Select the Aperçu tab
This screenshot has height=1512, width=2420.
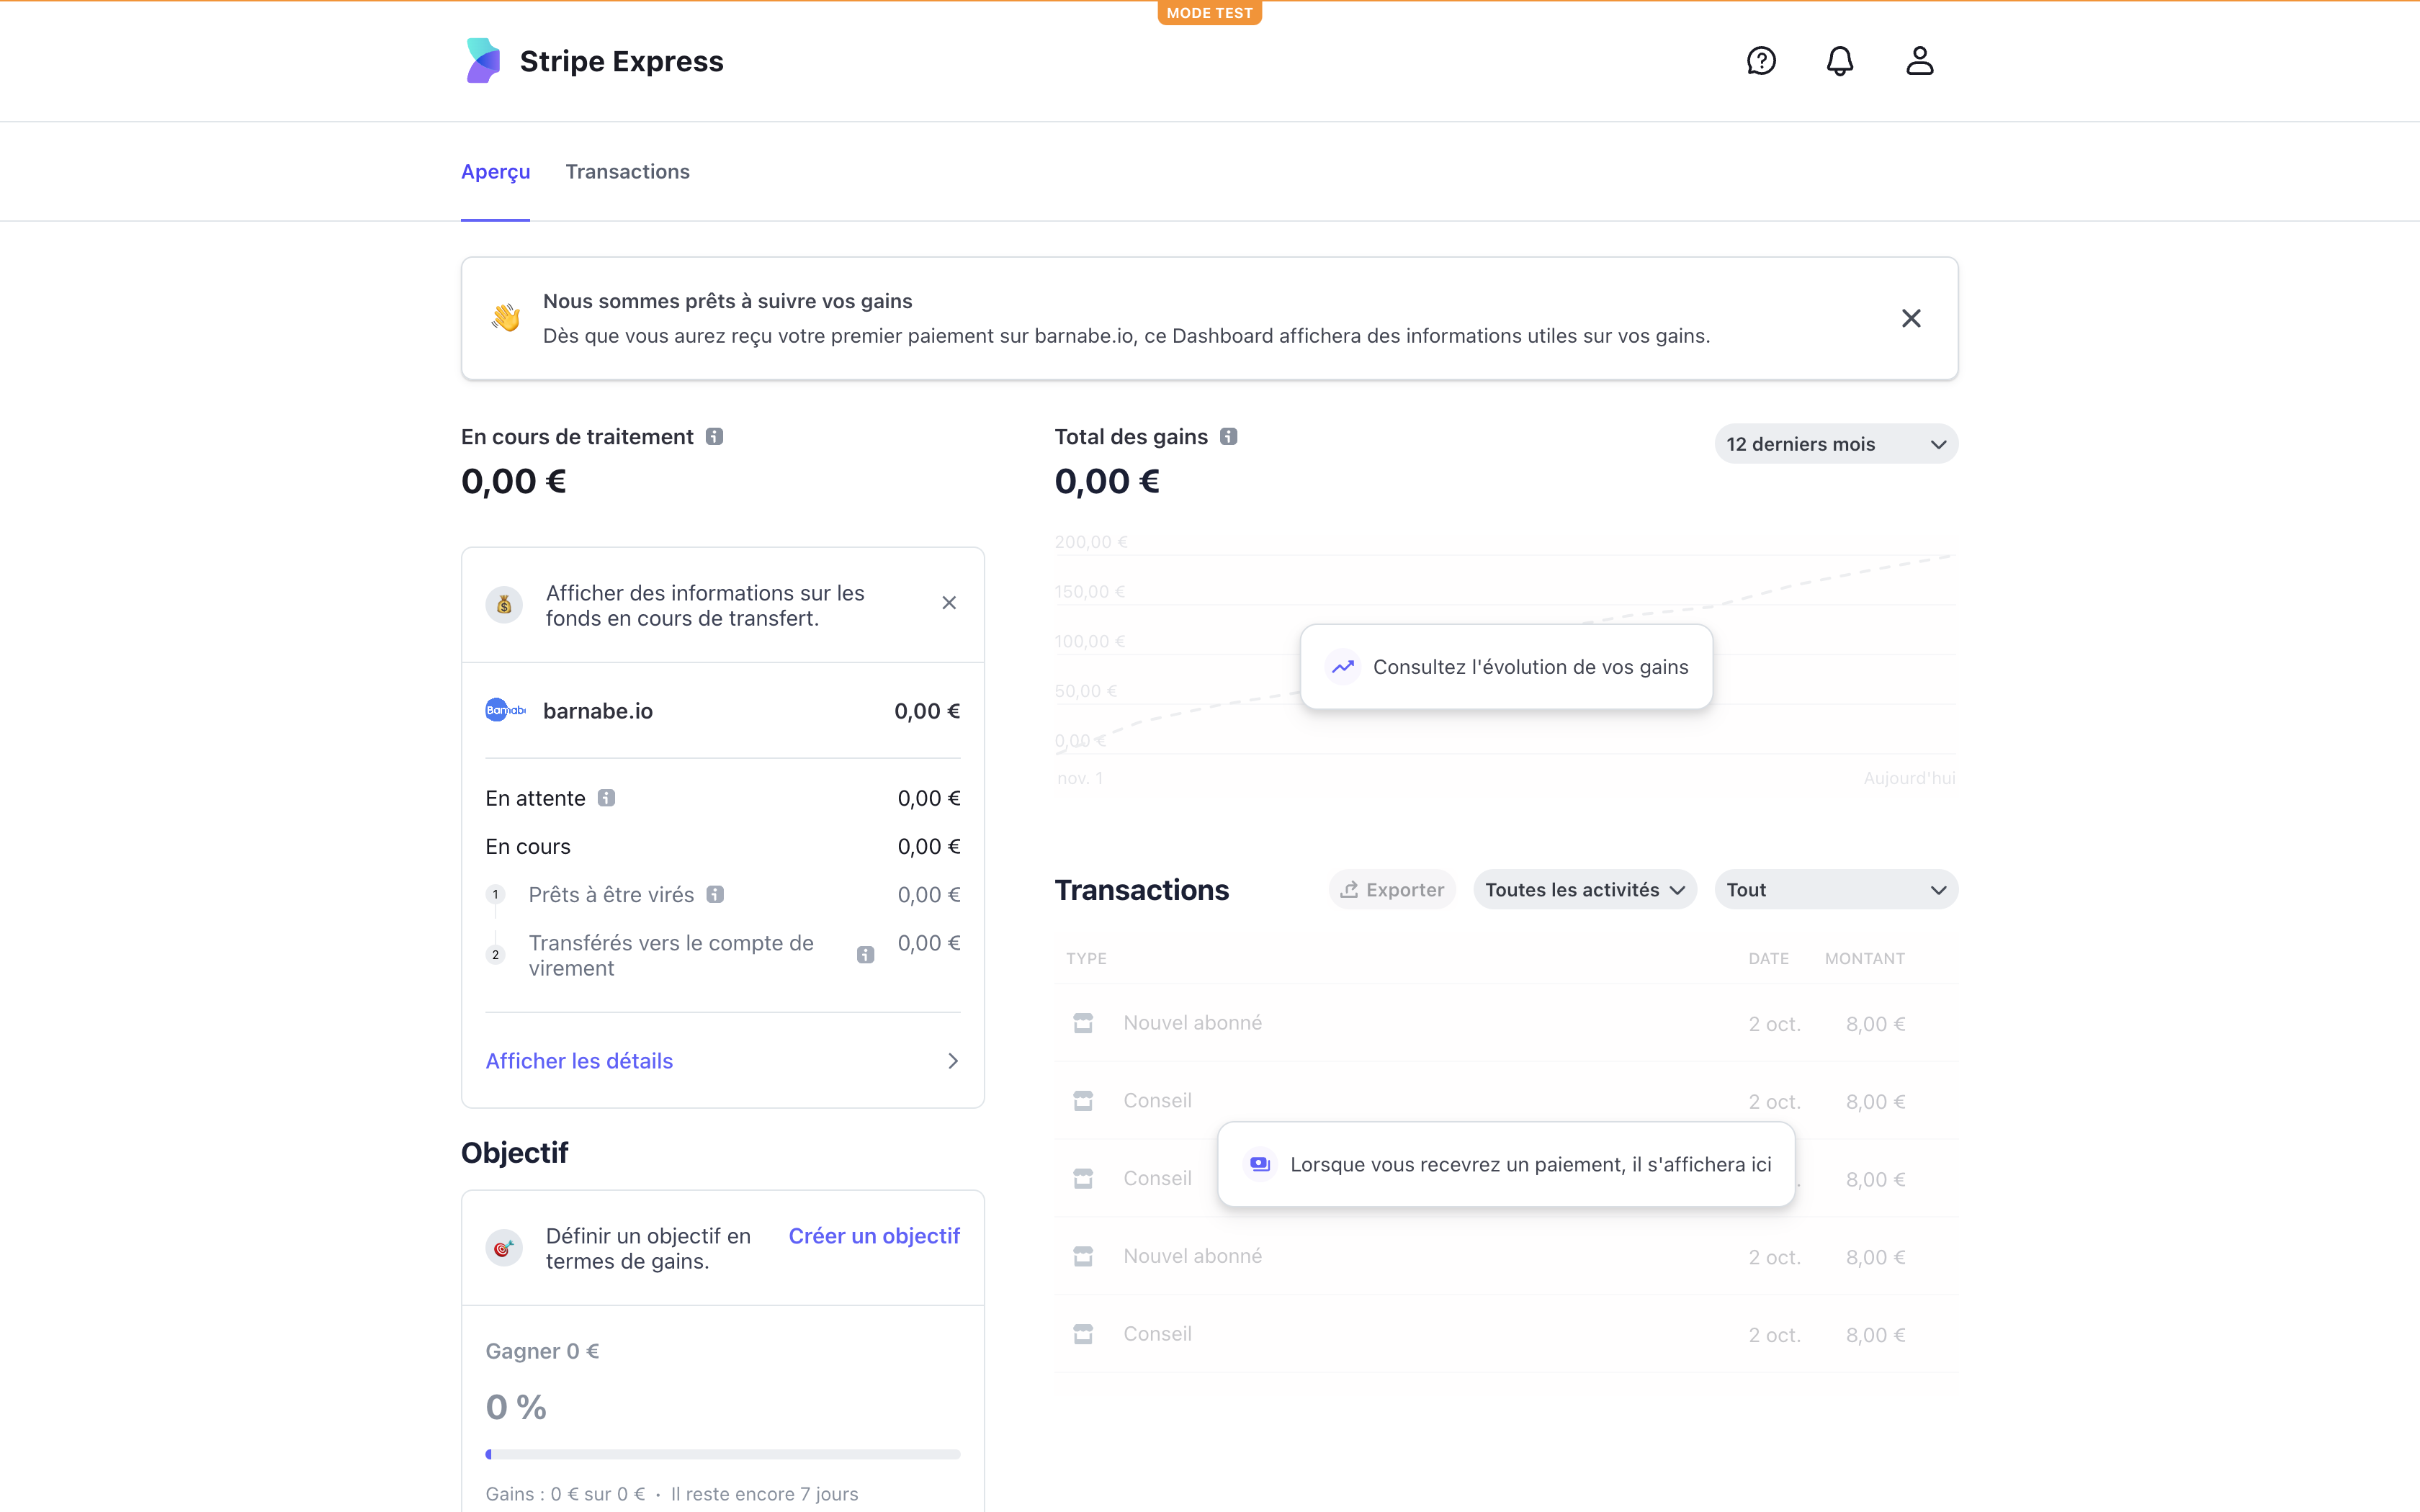[495, 172]
